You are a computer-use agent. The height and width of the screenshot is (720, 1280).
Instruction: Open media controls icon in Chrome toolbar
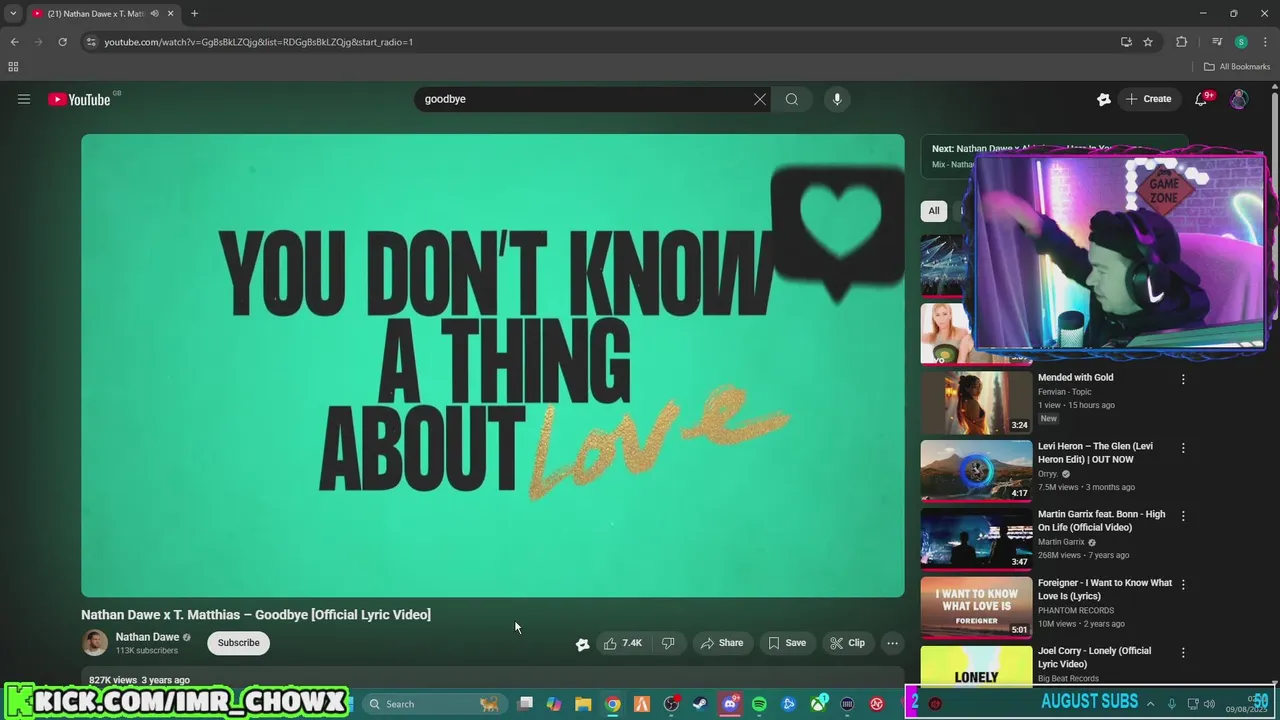coord(1217,42)
